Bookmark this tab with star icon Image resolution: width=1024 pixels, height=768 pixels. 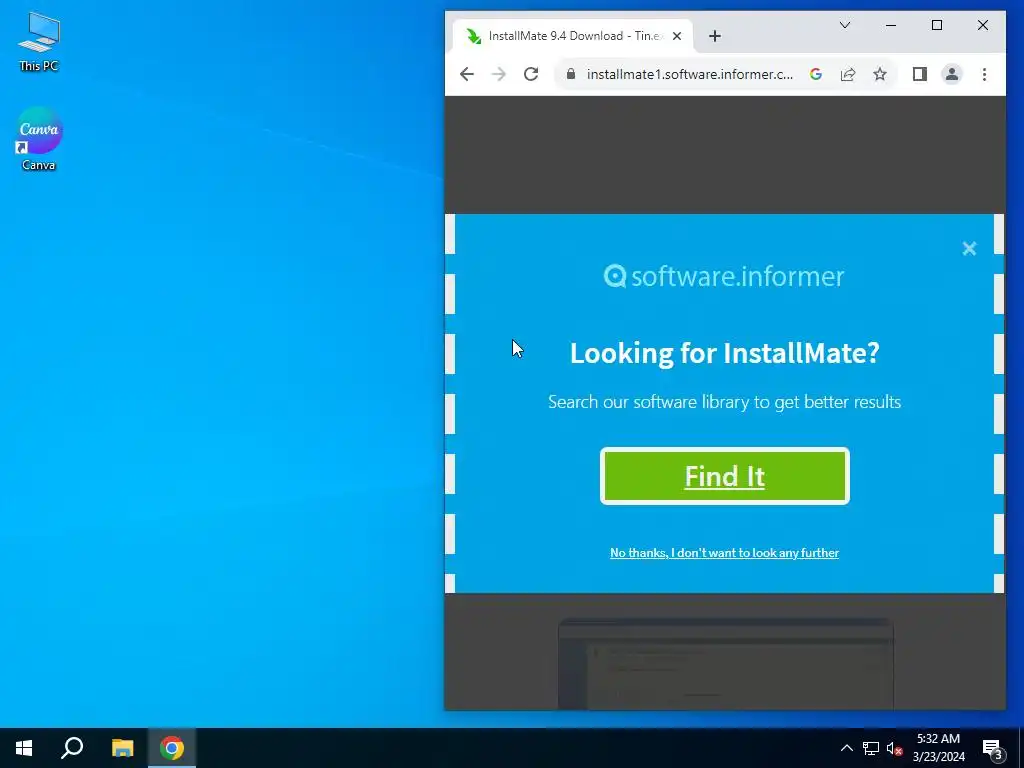point(880,74)
